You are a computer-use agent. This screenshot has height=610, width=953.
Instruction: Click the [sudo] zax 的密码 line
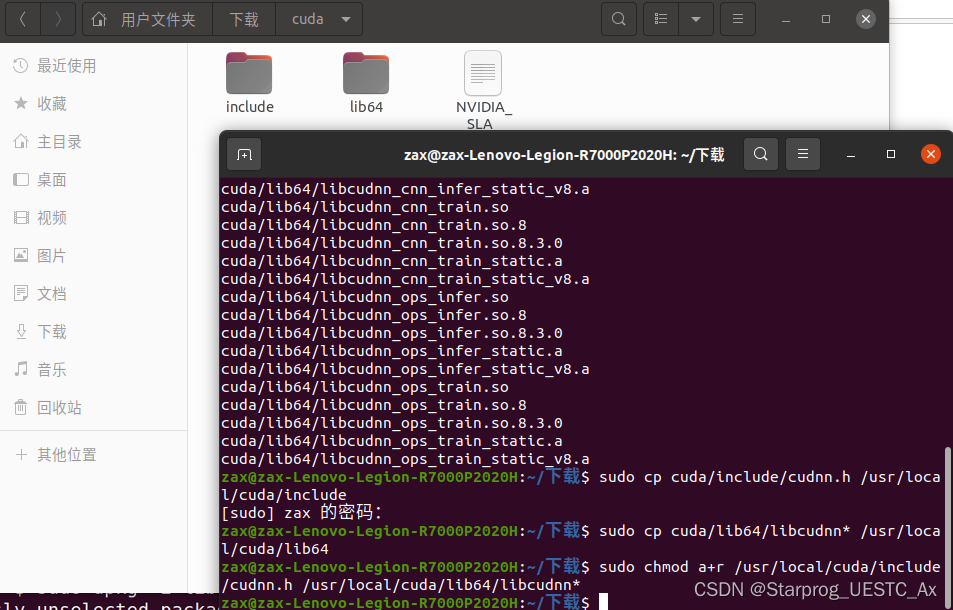pyautogui.click(x=301, y=513)
